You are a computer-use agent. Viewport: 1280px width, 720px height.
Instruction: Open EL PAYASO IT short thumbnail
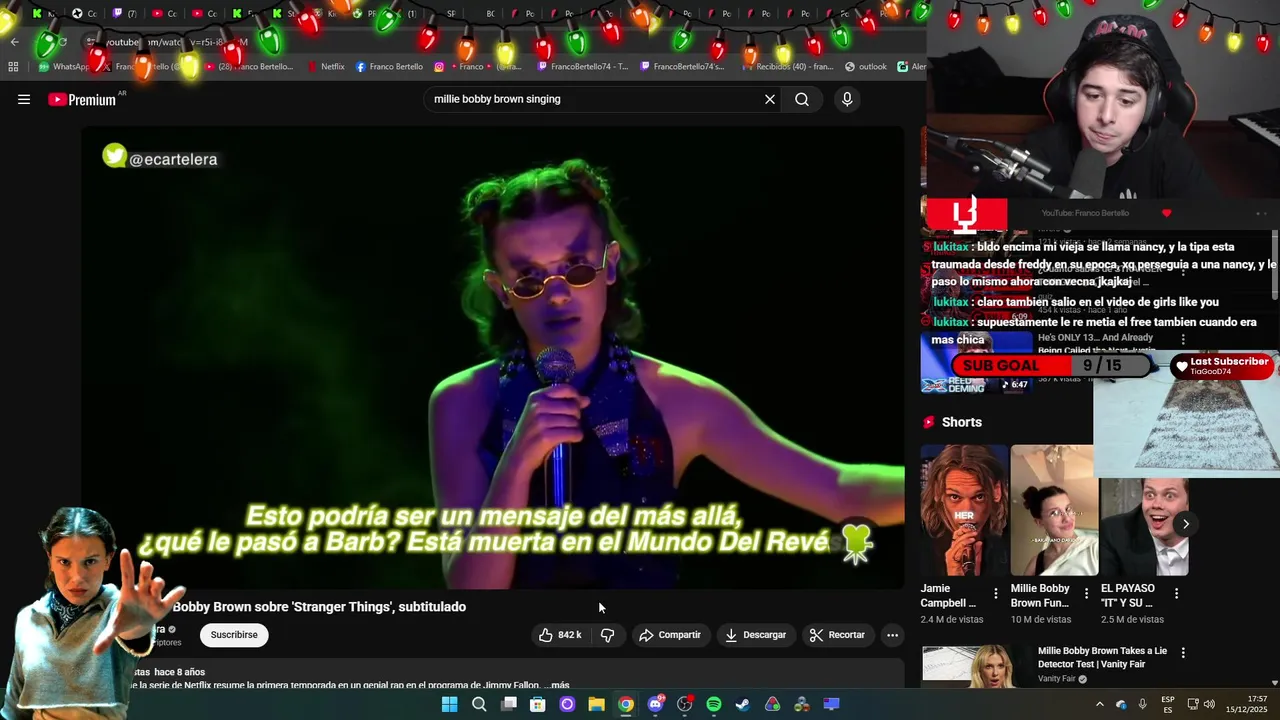(1144, 527)
